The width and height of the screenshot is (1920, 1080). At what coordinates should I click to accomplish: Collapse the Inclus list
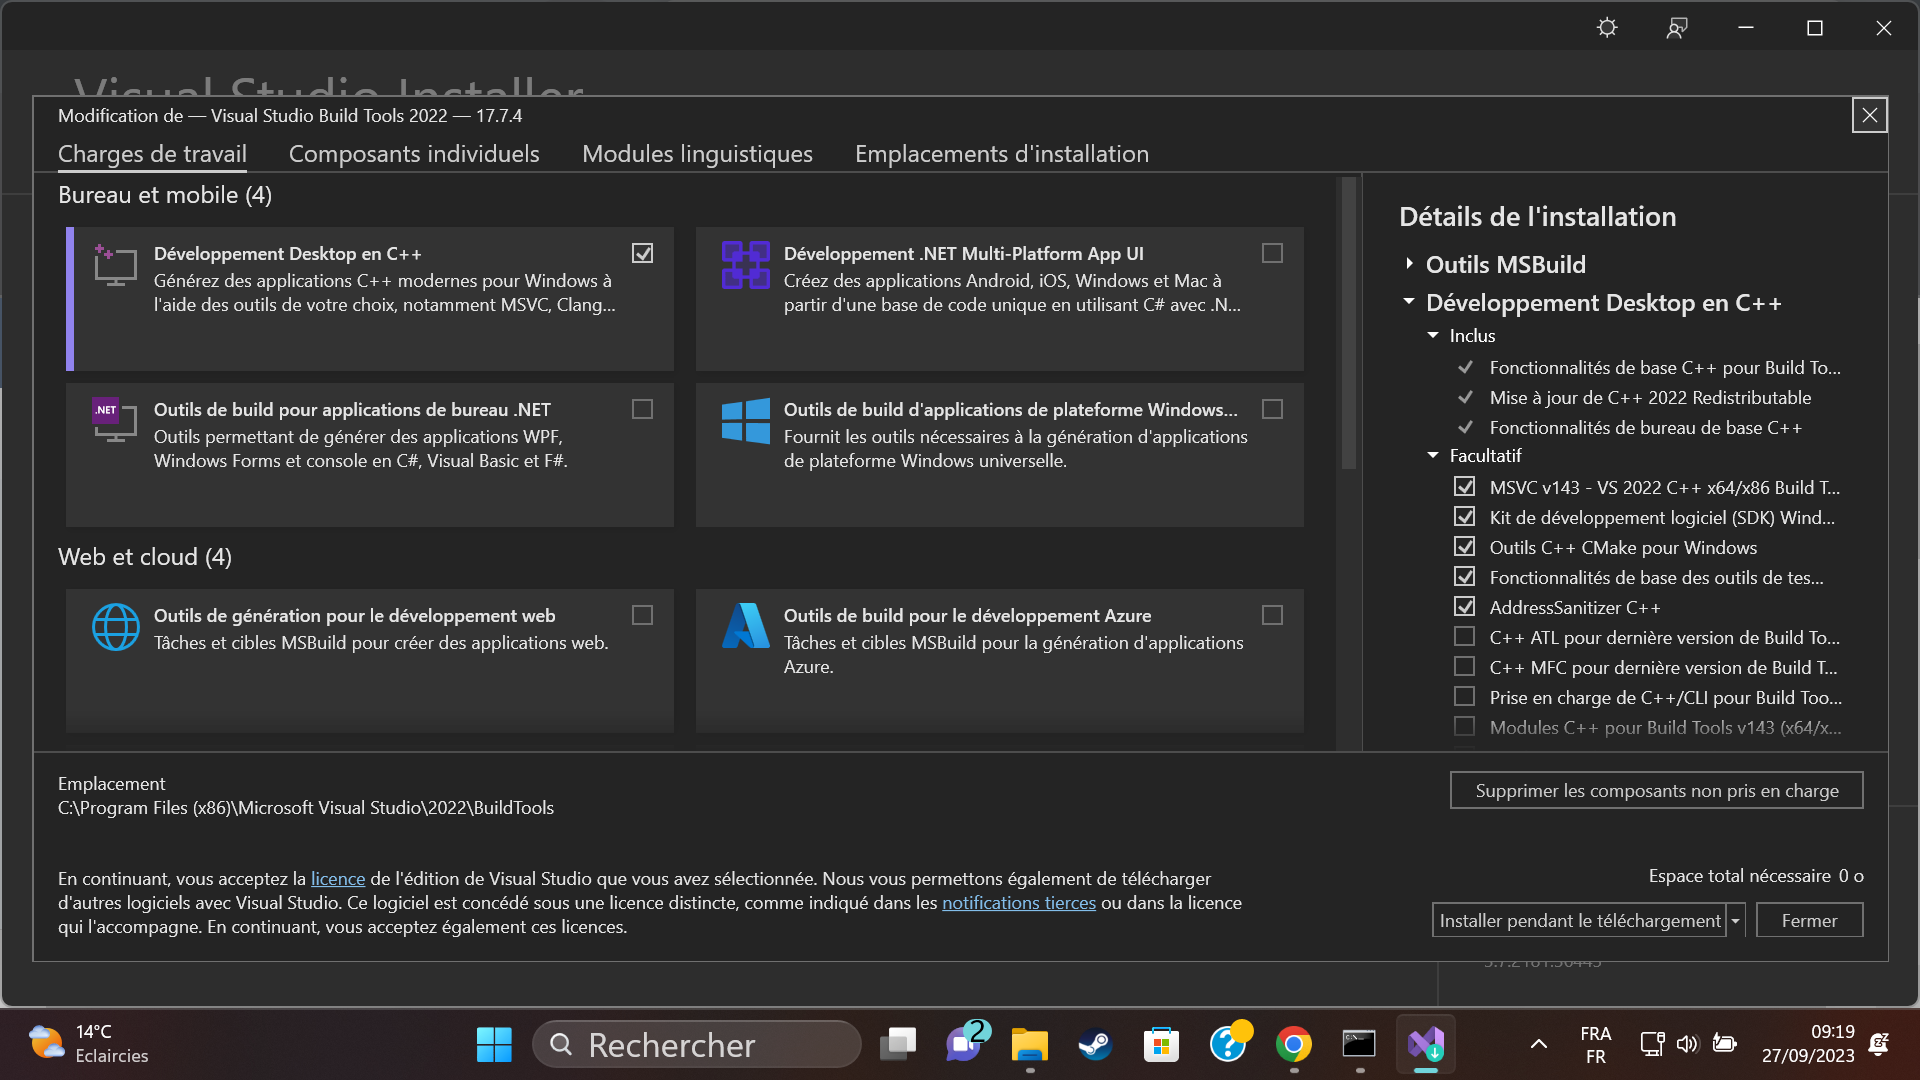point(1433,336)
